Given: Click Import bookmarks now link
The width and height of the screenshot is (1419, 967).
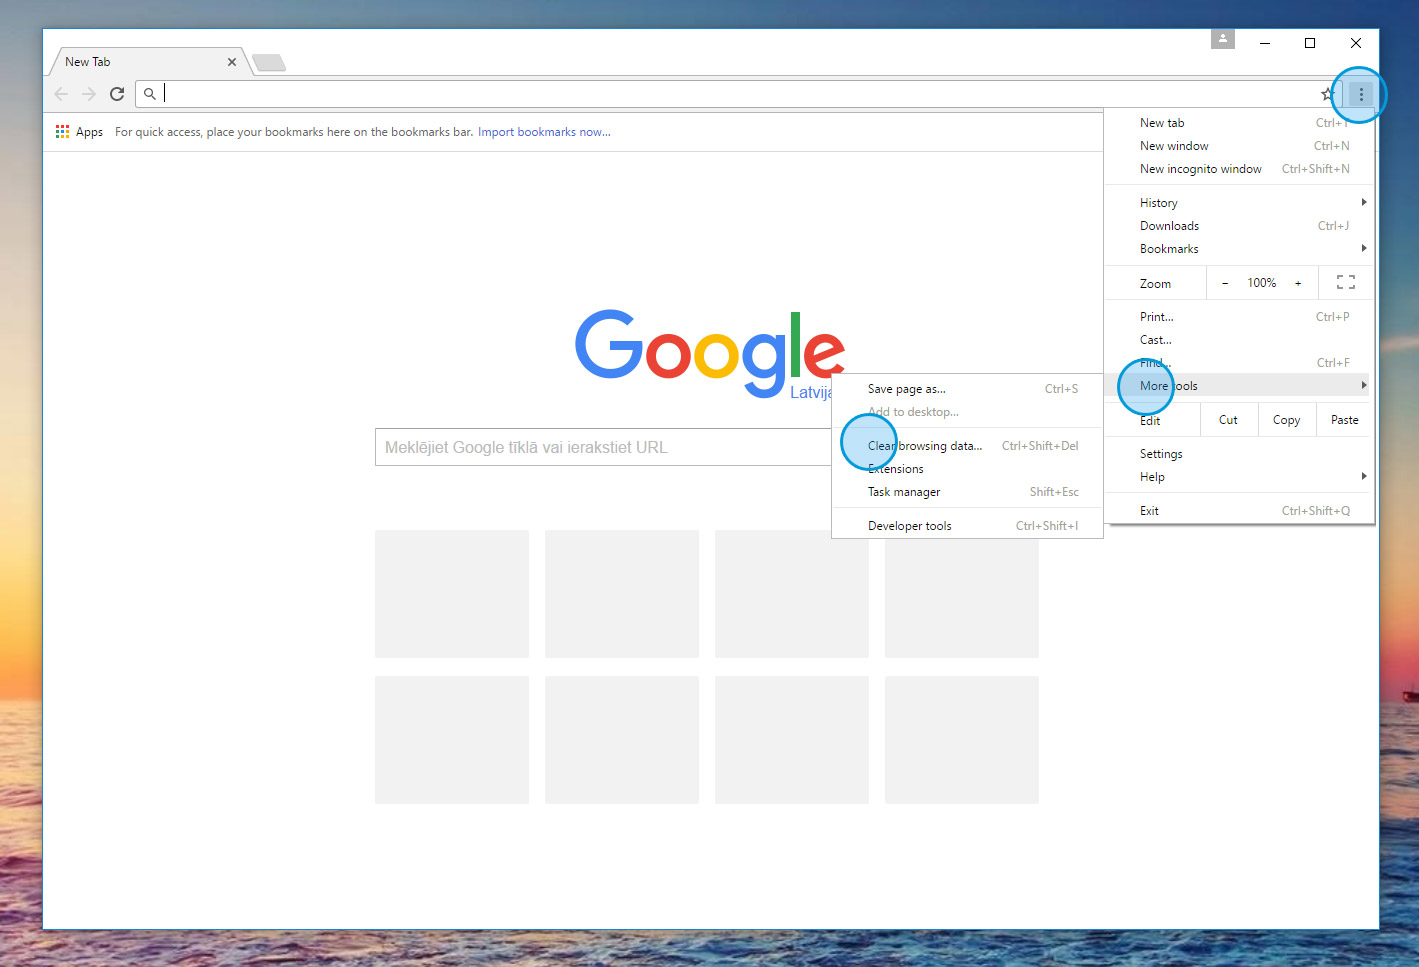Looking at the screenshot, I should click(544, 132).
